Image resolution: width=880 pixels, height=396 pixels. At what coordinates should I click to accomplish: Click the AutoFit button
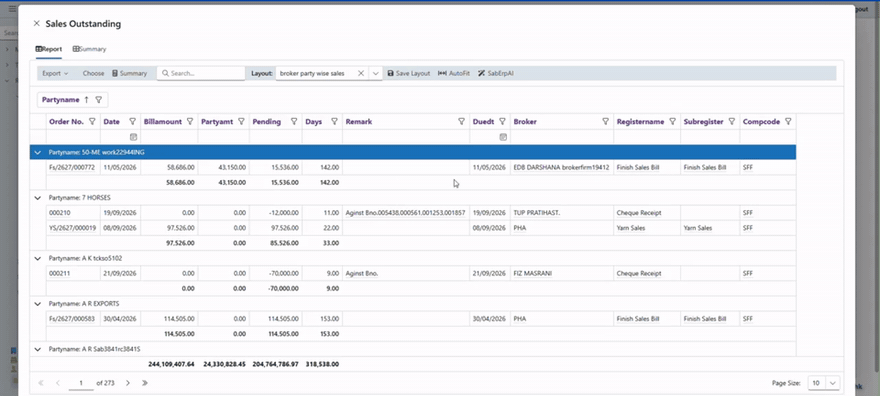pyautogui.click(x=453, y=73)
